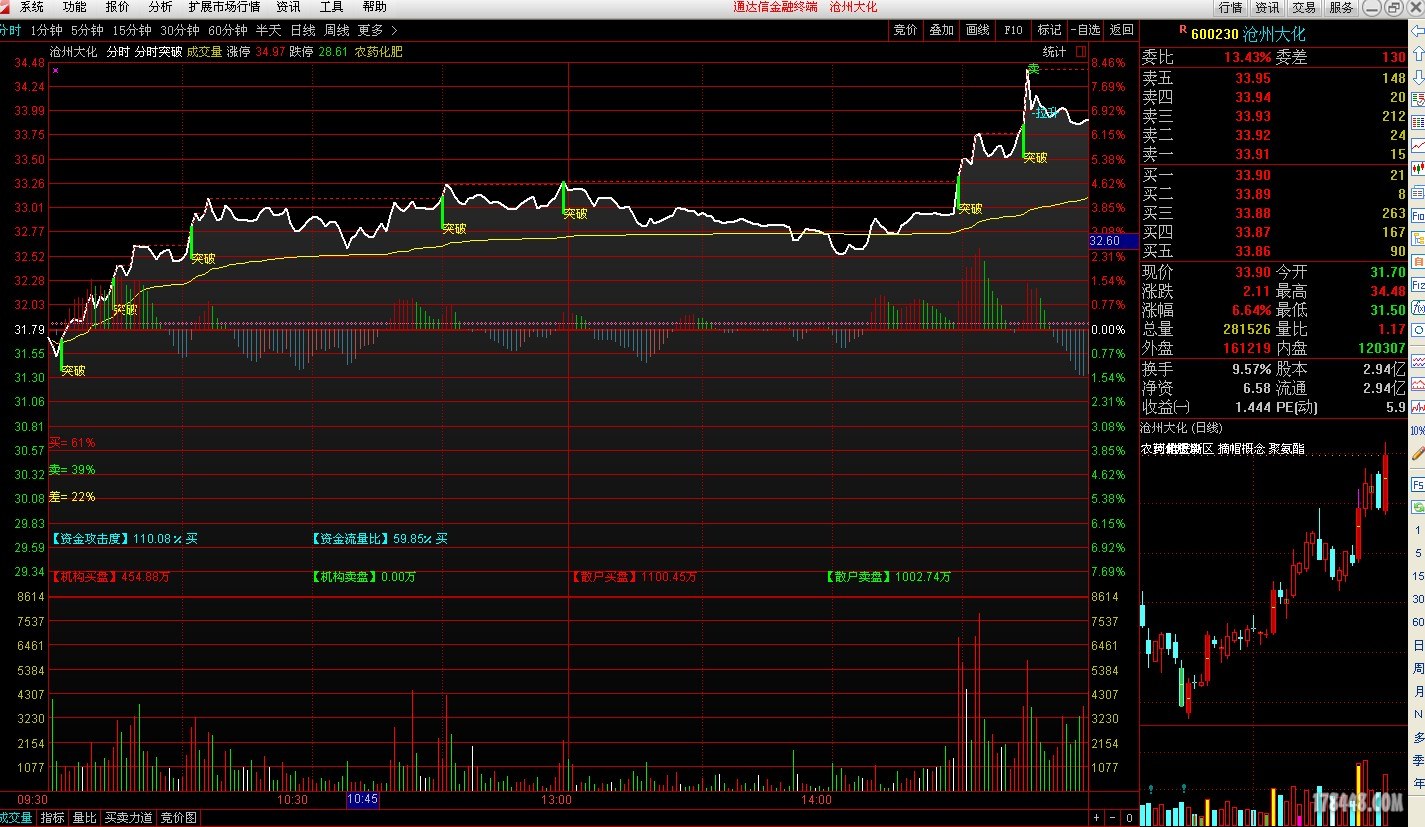
Task: Click the Fiz icon in right sidebar
Action: click(1418, 285)
